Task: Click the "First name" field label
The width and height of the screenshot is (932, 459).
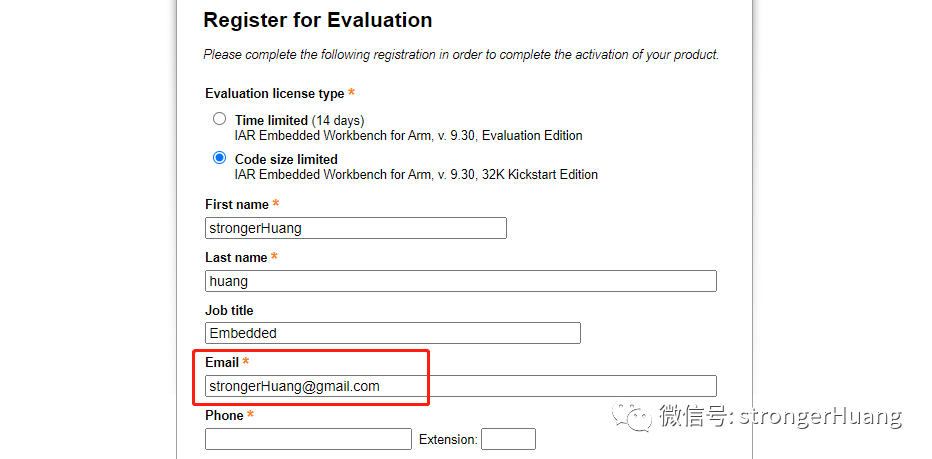Action: (x=237, y=204)
